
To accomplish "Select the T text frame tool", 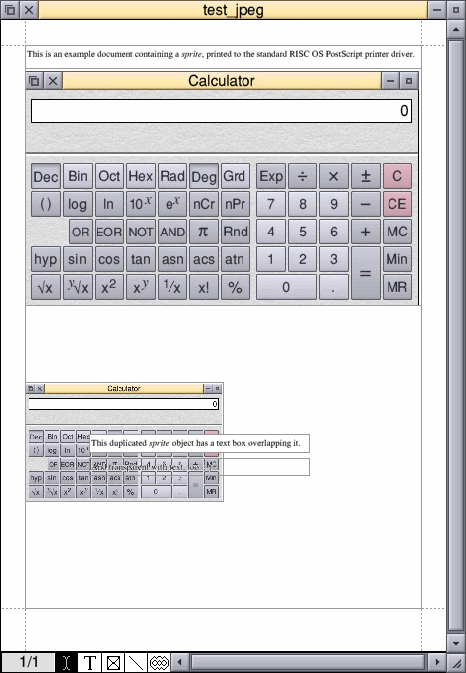I will (90, 663).
